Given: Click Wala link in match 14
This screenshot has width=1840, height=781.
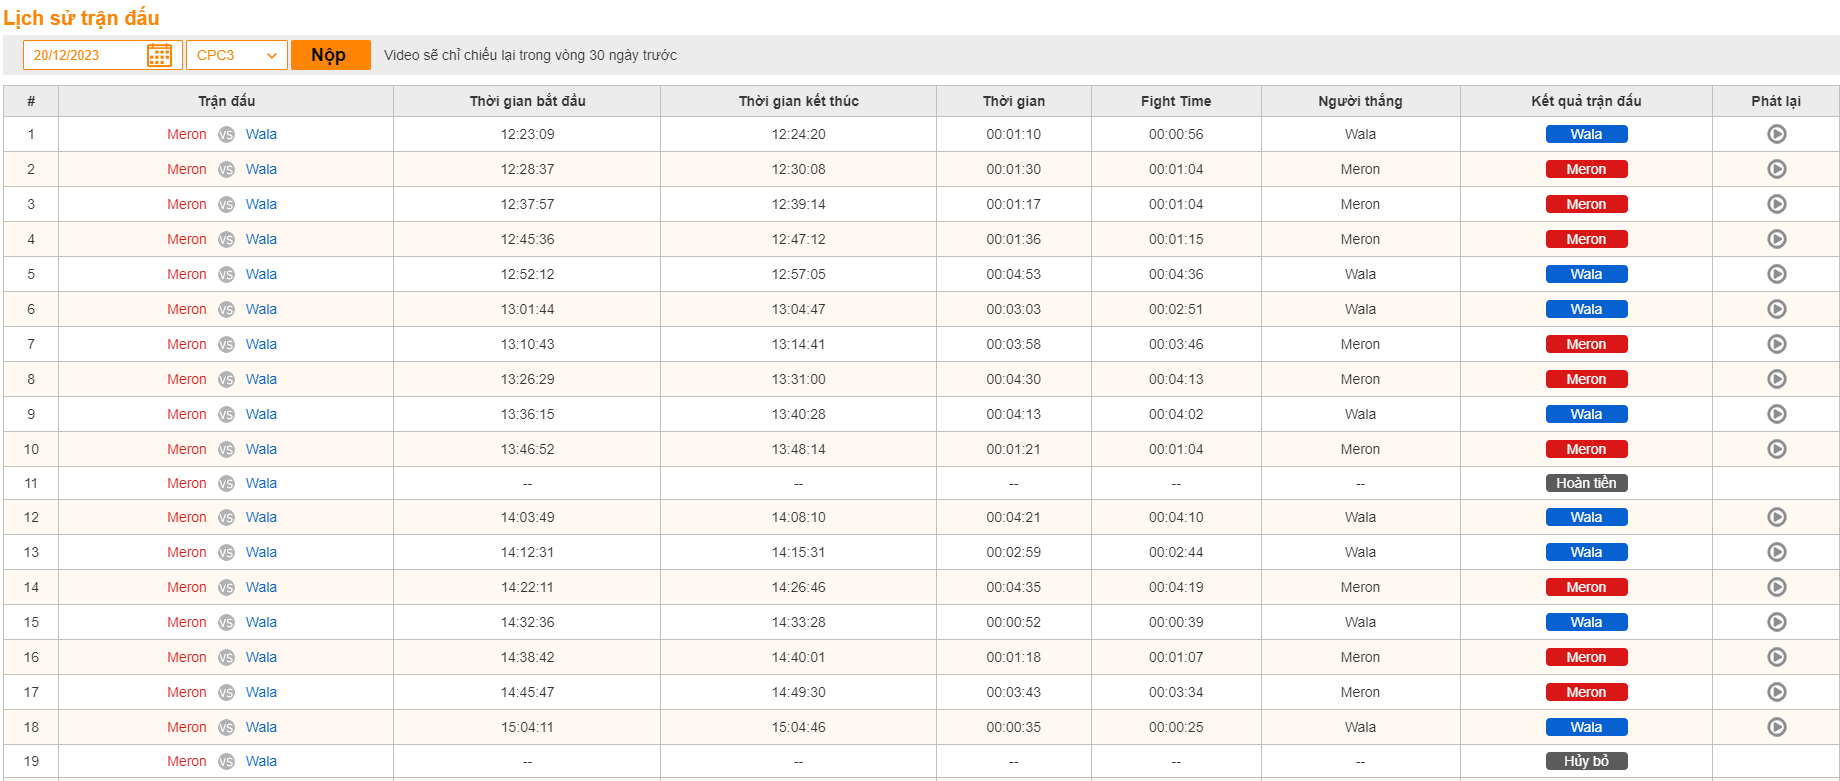Looking at the screenshot, I should (261, 587).
